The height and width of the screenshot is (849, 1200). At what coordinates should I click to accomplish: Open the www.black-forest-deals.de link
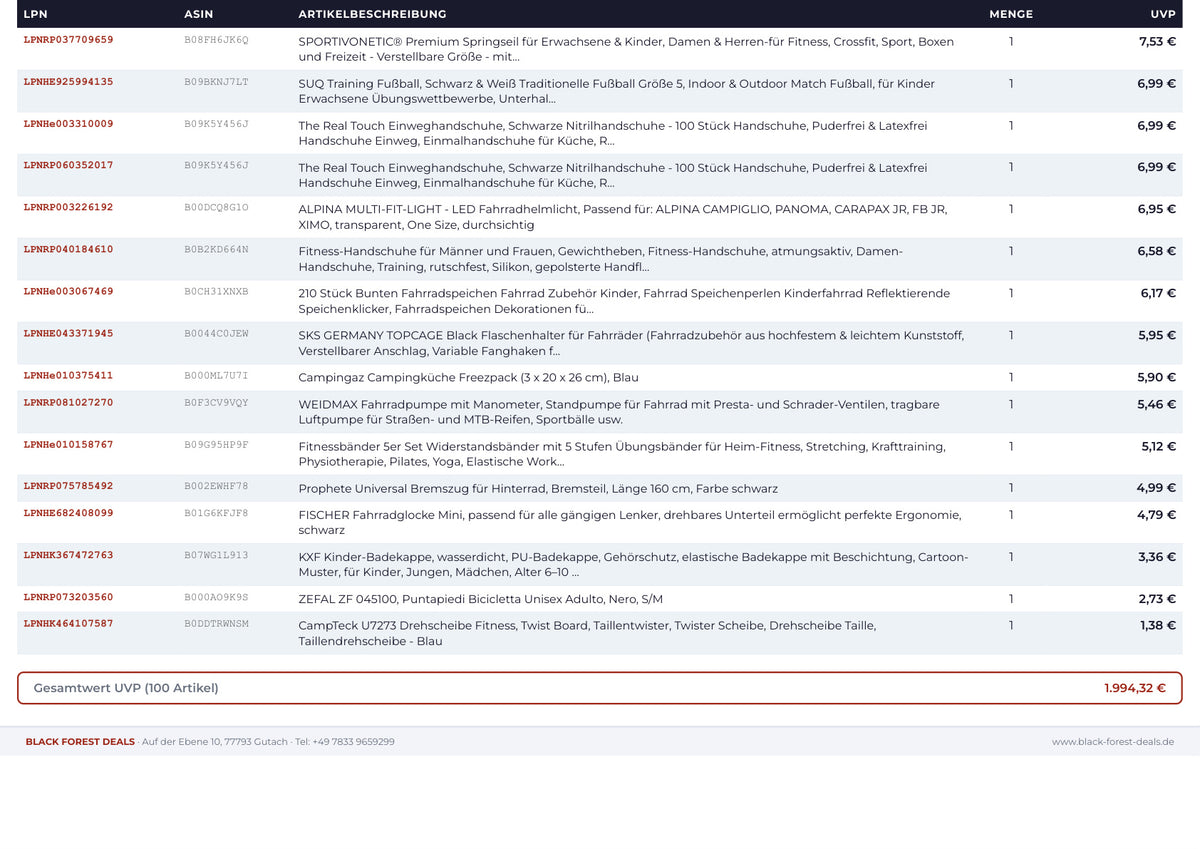[1113, 742]
